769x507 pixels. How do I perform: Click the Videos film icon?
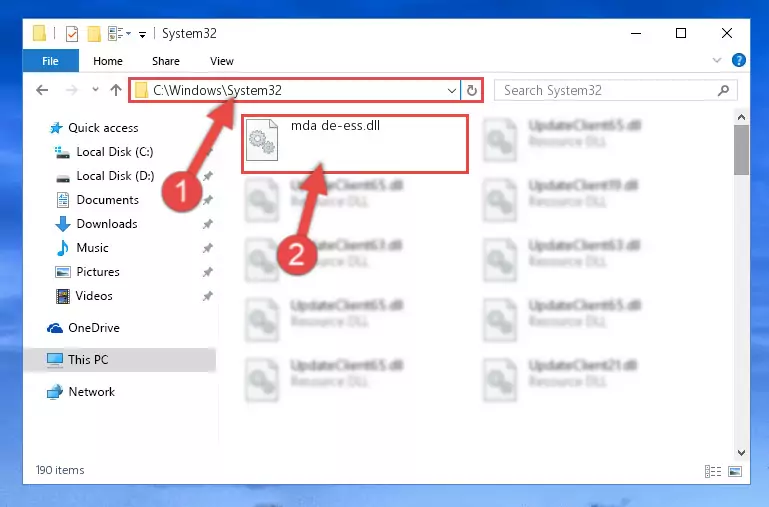(x=63, y=296)
